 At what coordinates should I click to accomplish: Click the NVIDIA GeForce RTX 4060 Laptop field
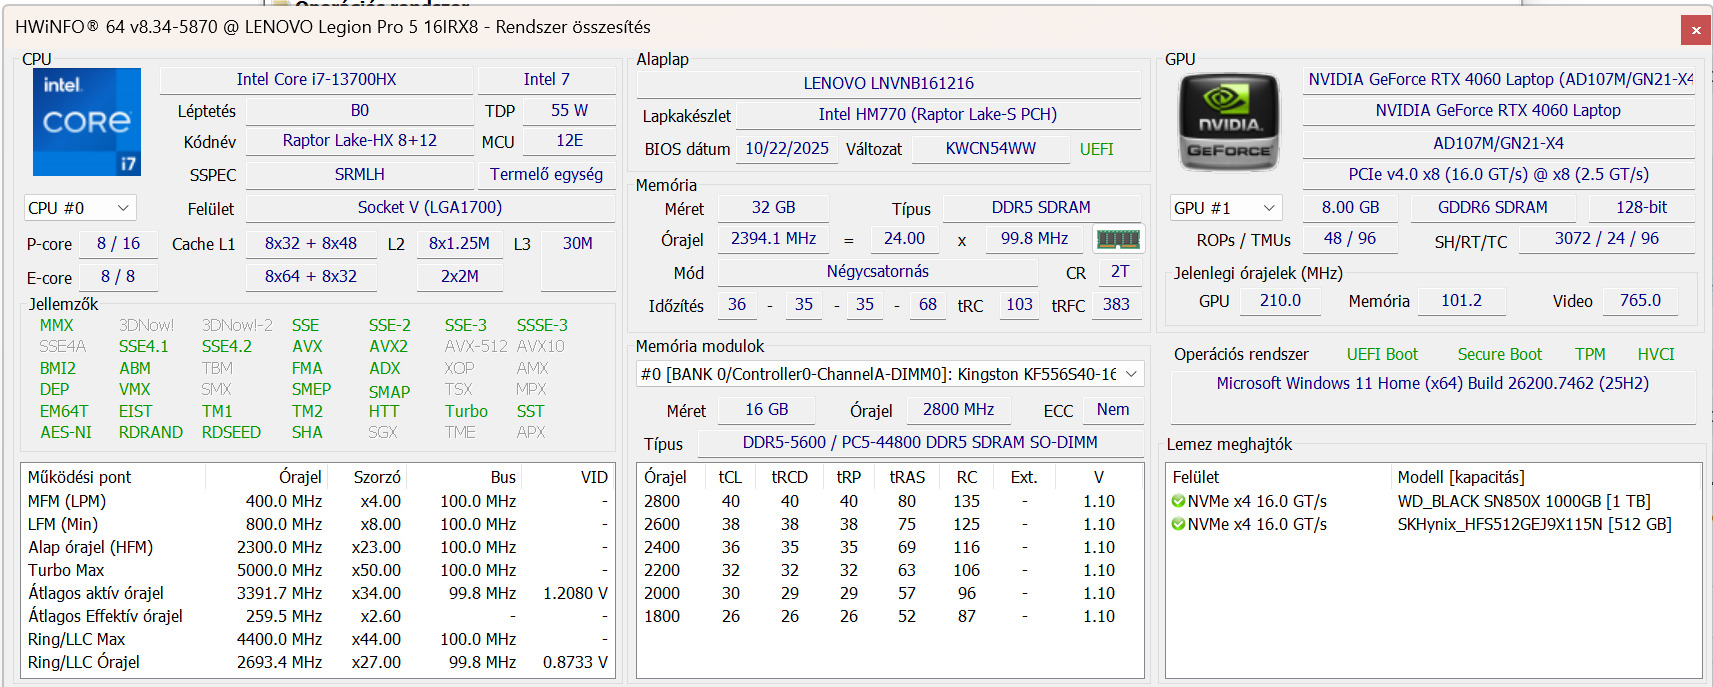(1498, 110)
